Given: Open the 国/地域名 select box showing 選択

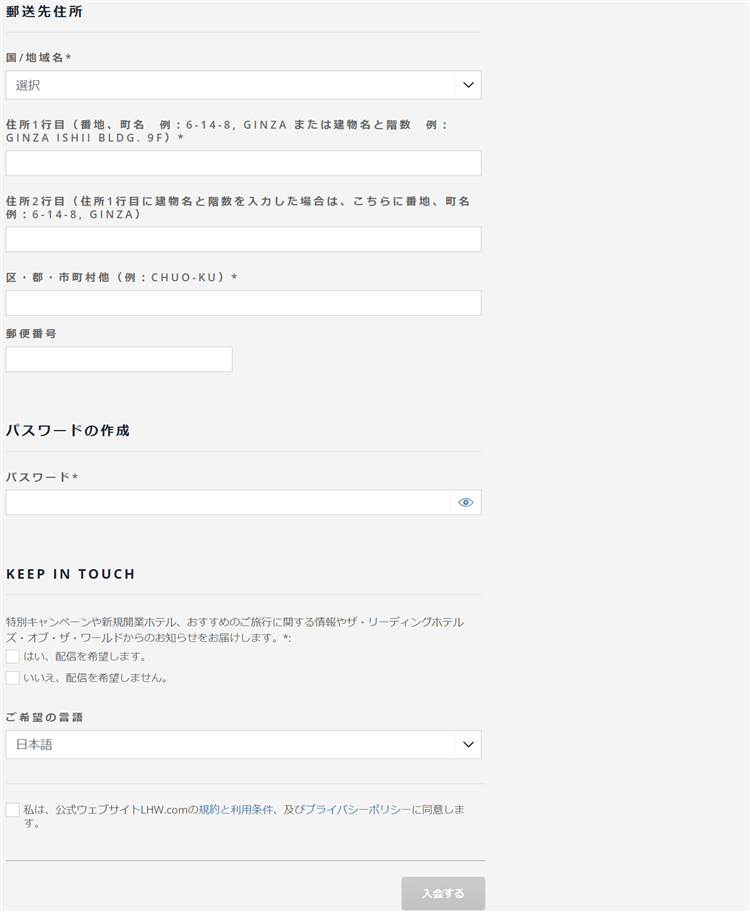Looking at the screenshot, I should 230,85.
